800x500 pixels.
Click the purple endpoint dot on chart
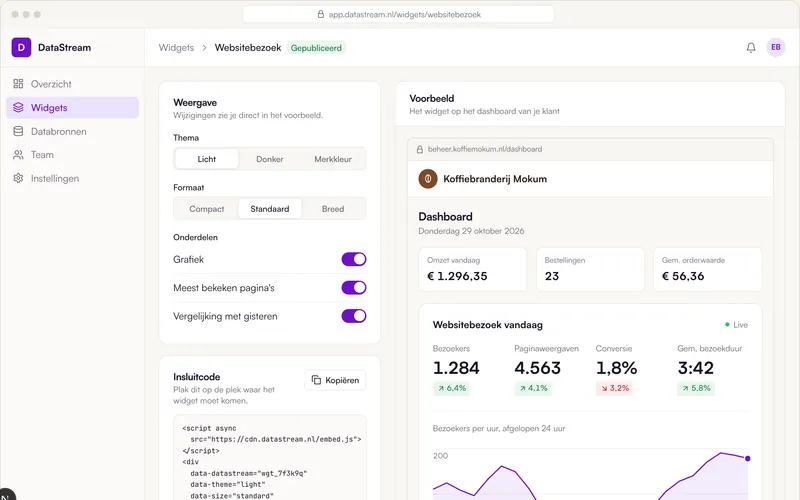point(747,459)
